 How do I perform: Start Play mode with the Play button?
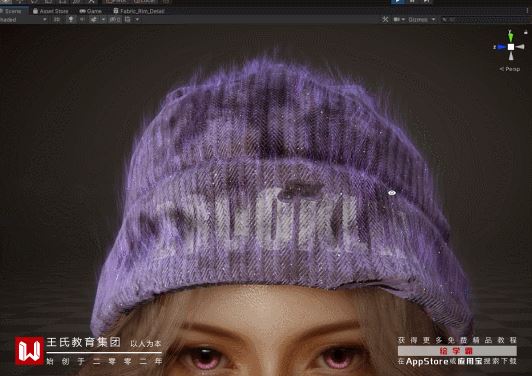tap(397, 2)
